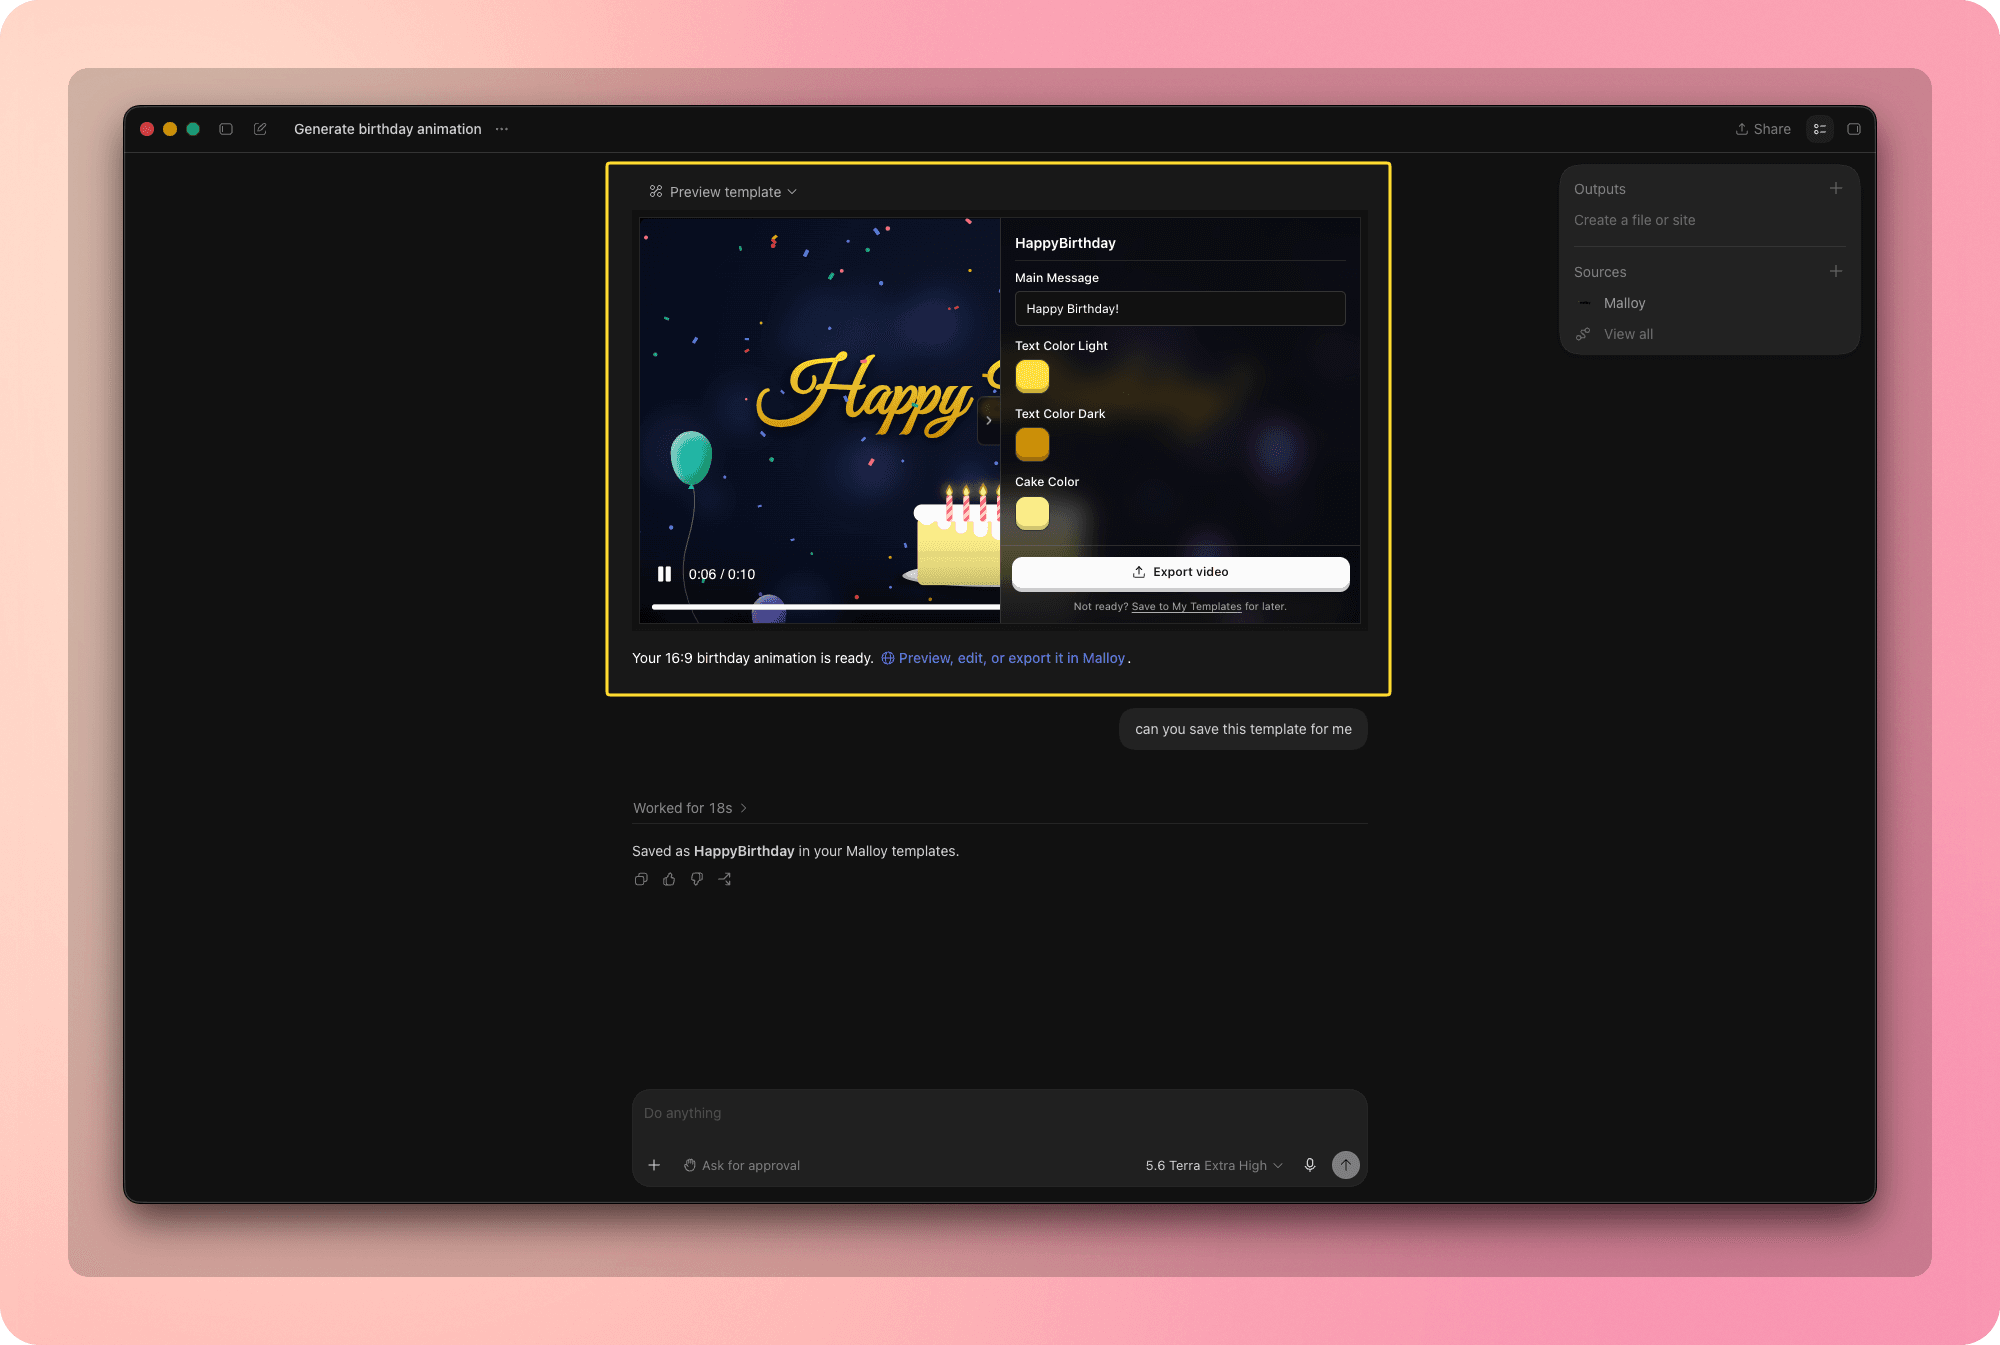
Task: Copy the response with copy icon
Action: 641,879
